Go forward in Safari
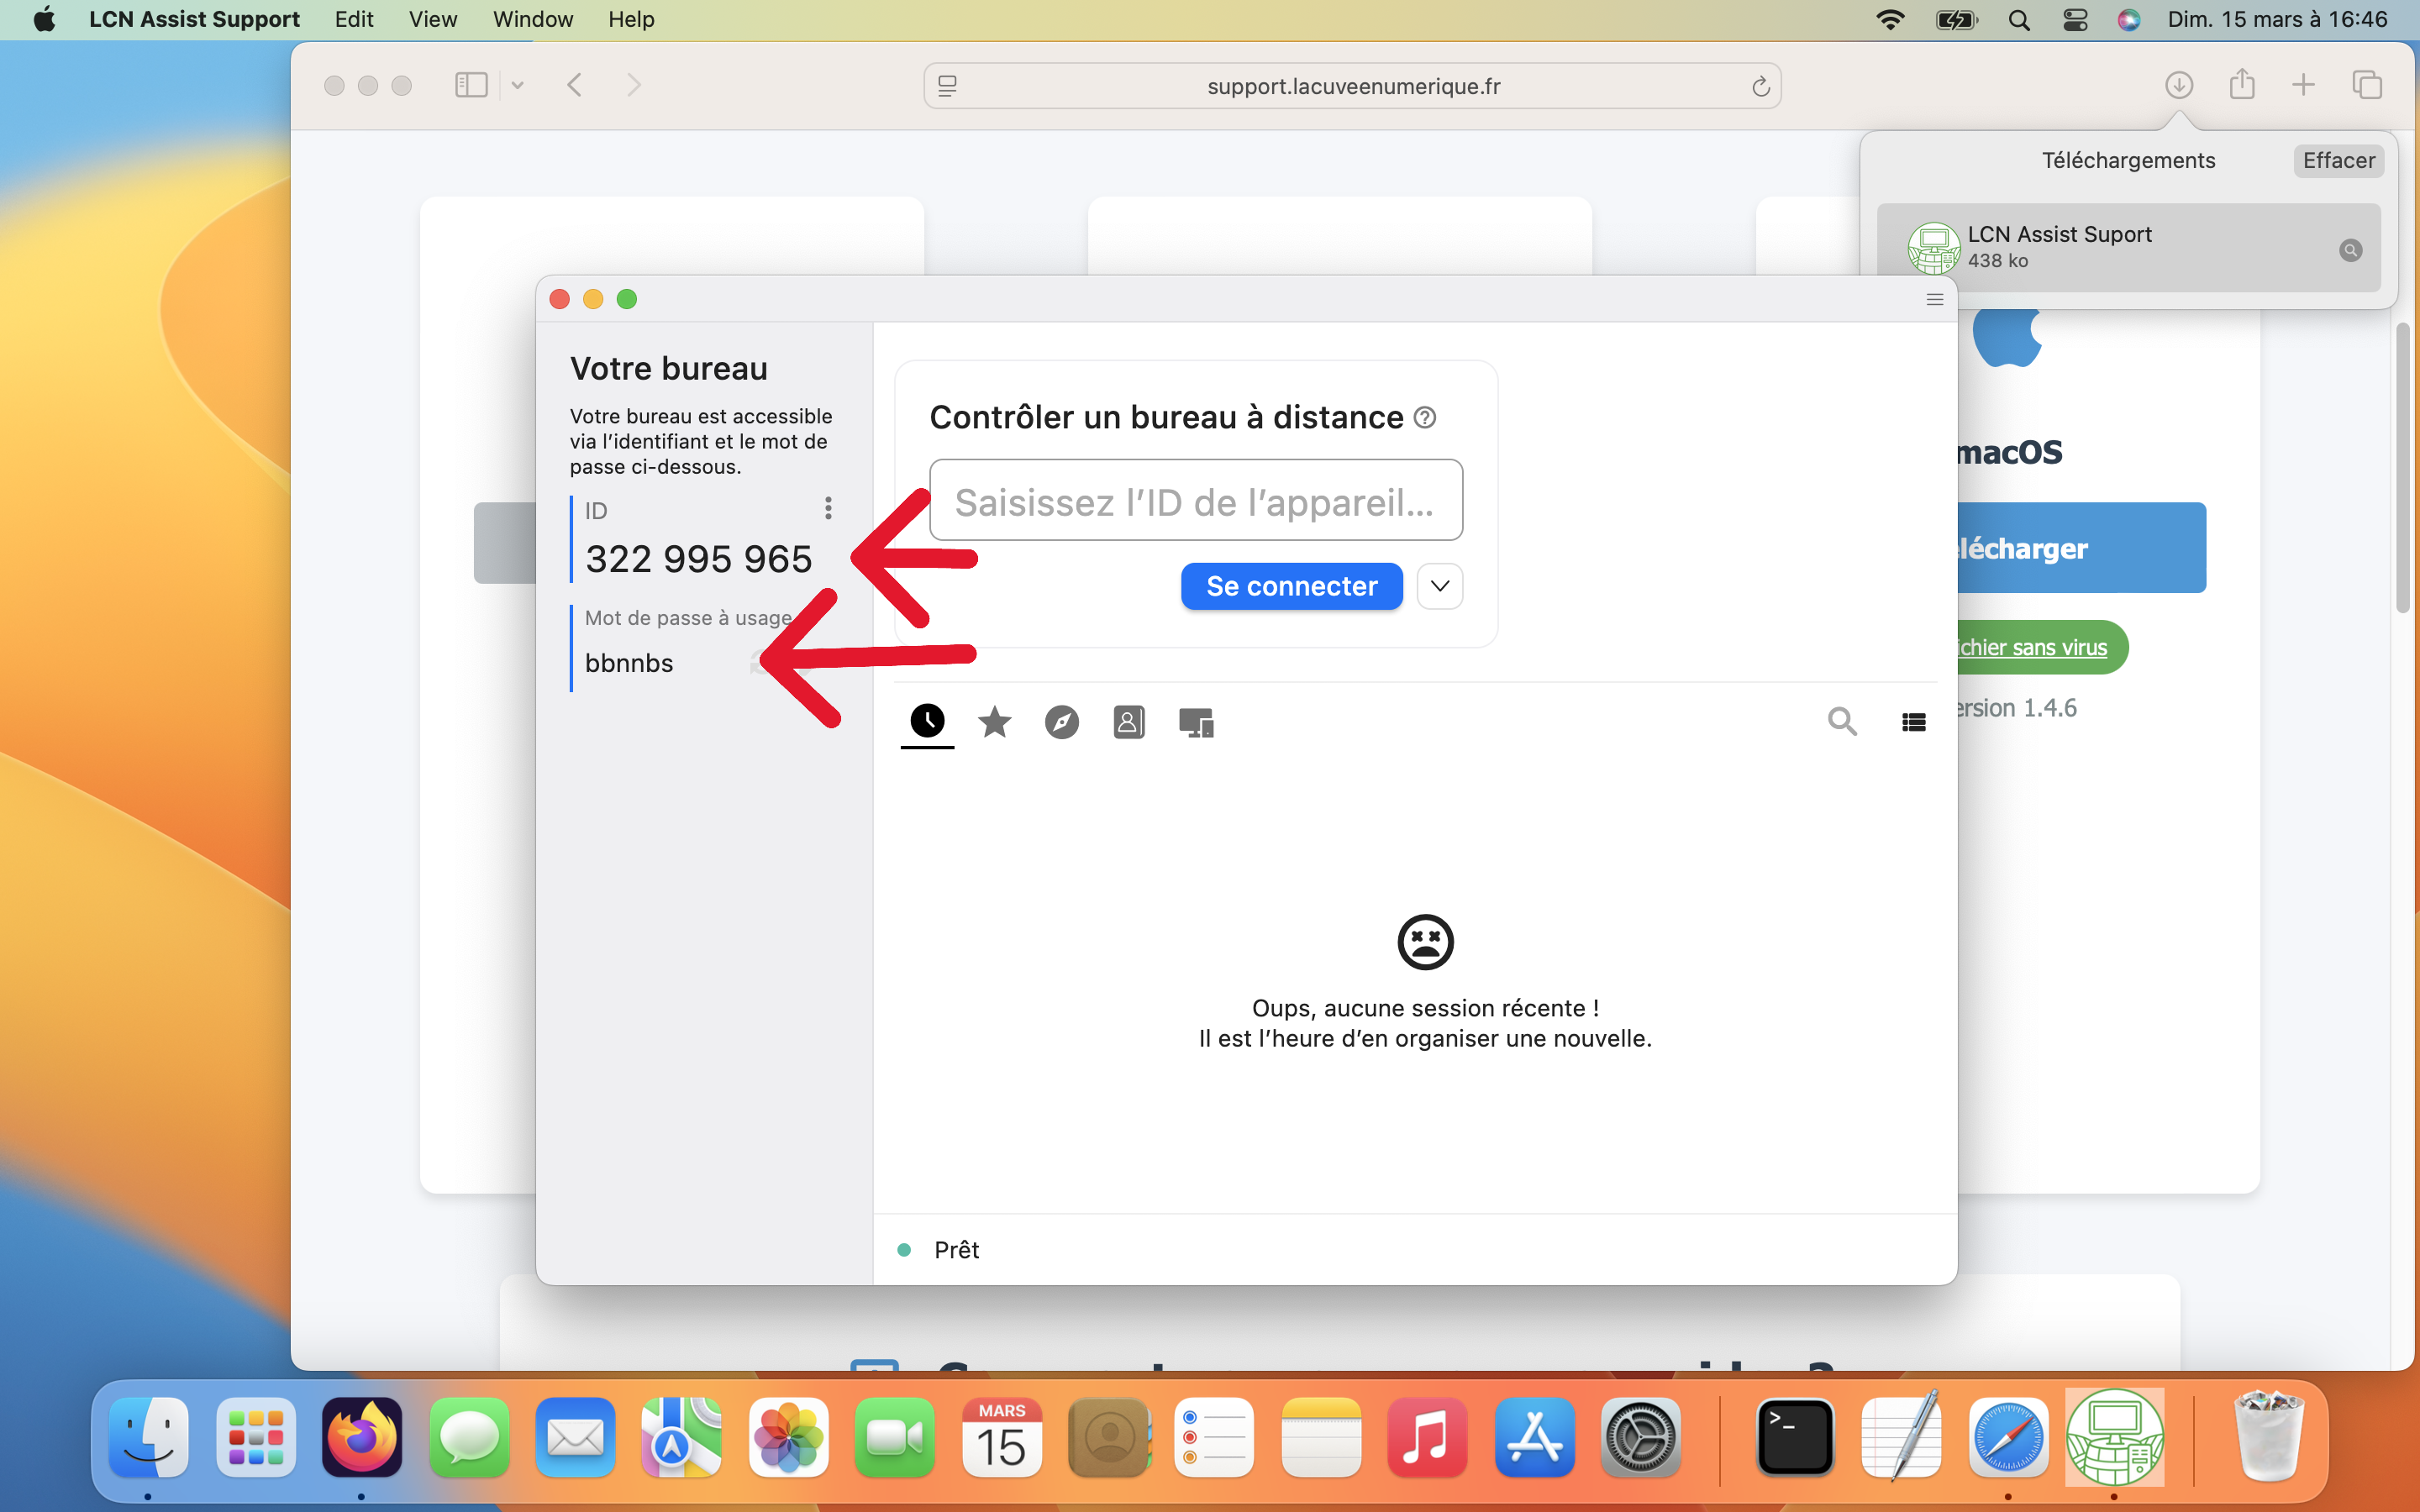The image size is (2420, 1512). (x=633, y=85)
